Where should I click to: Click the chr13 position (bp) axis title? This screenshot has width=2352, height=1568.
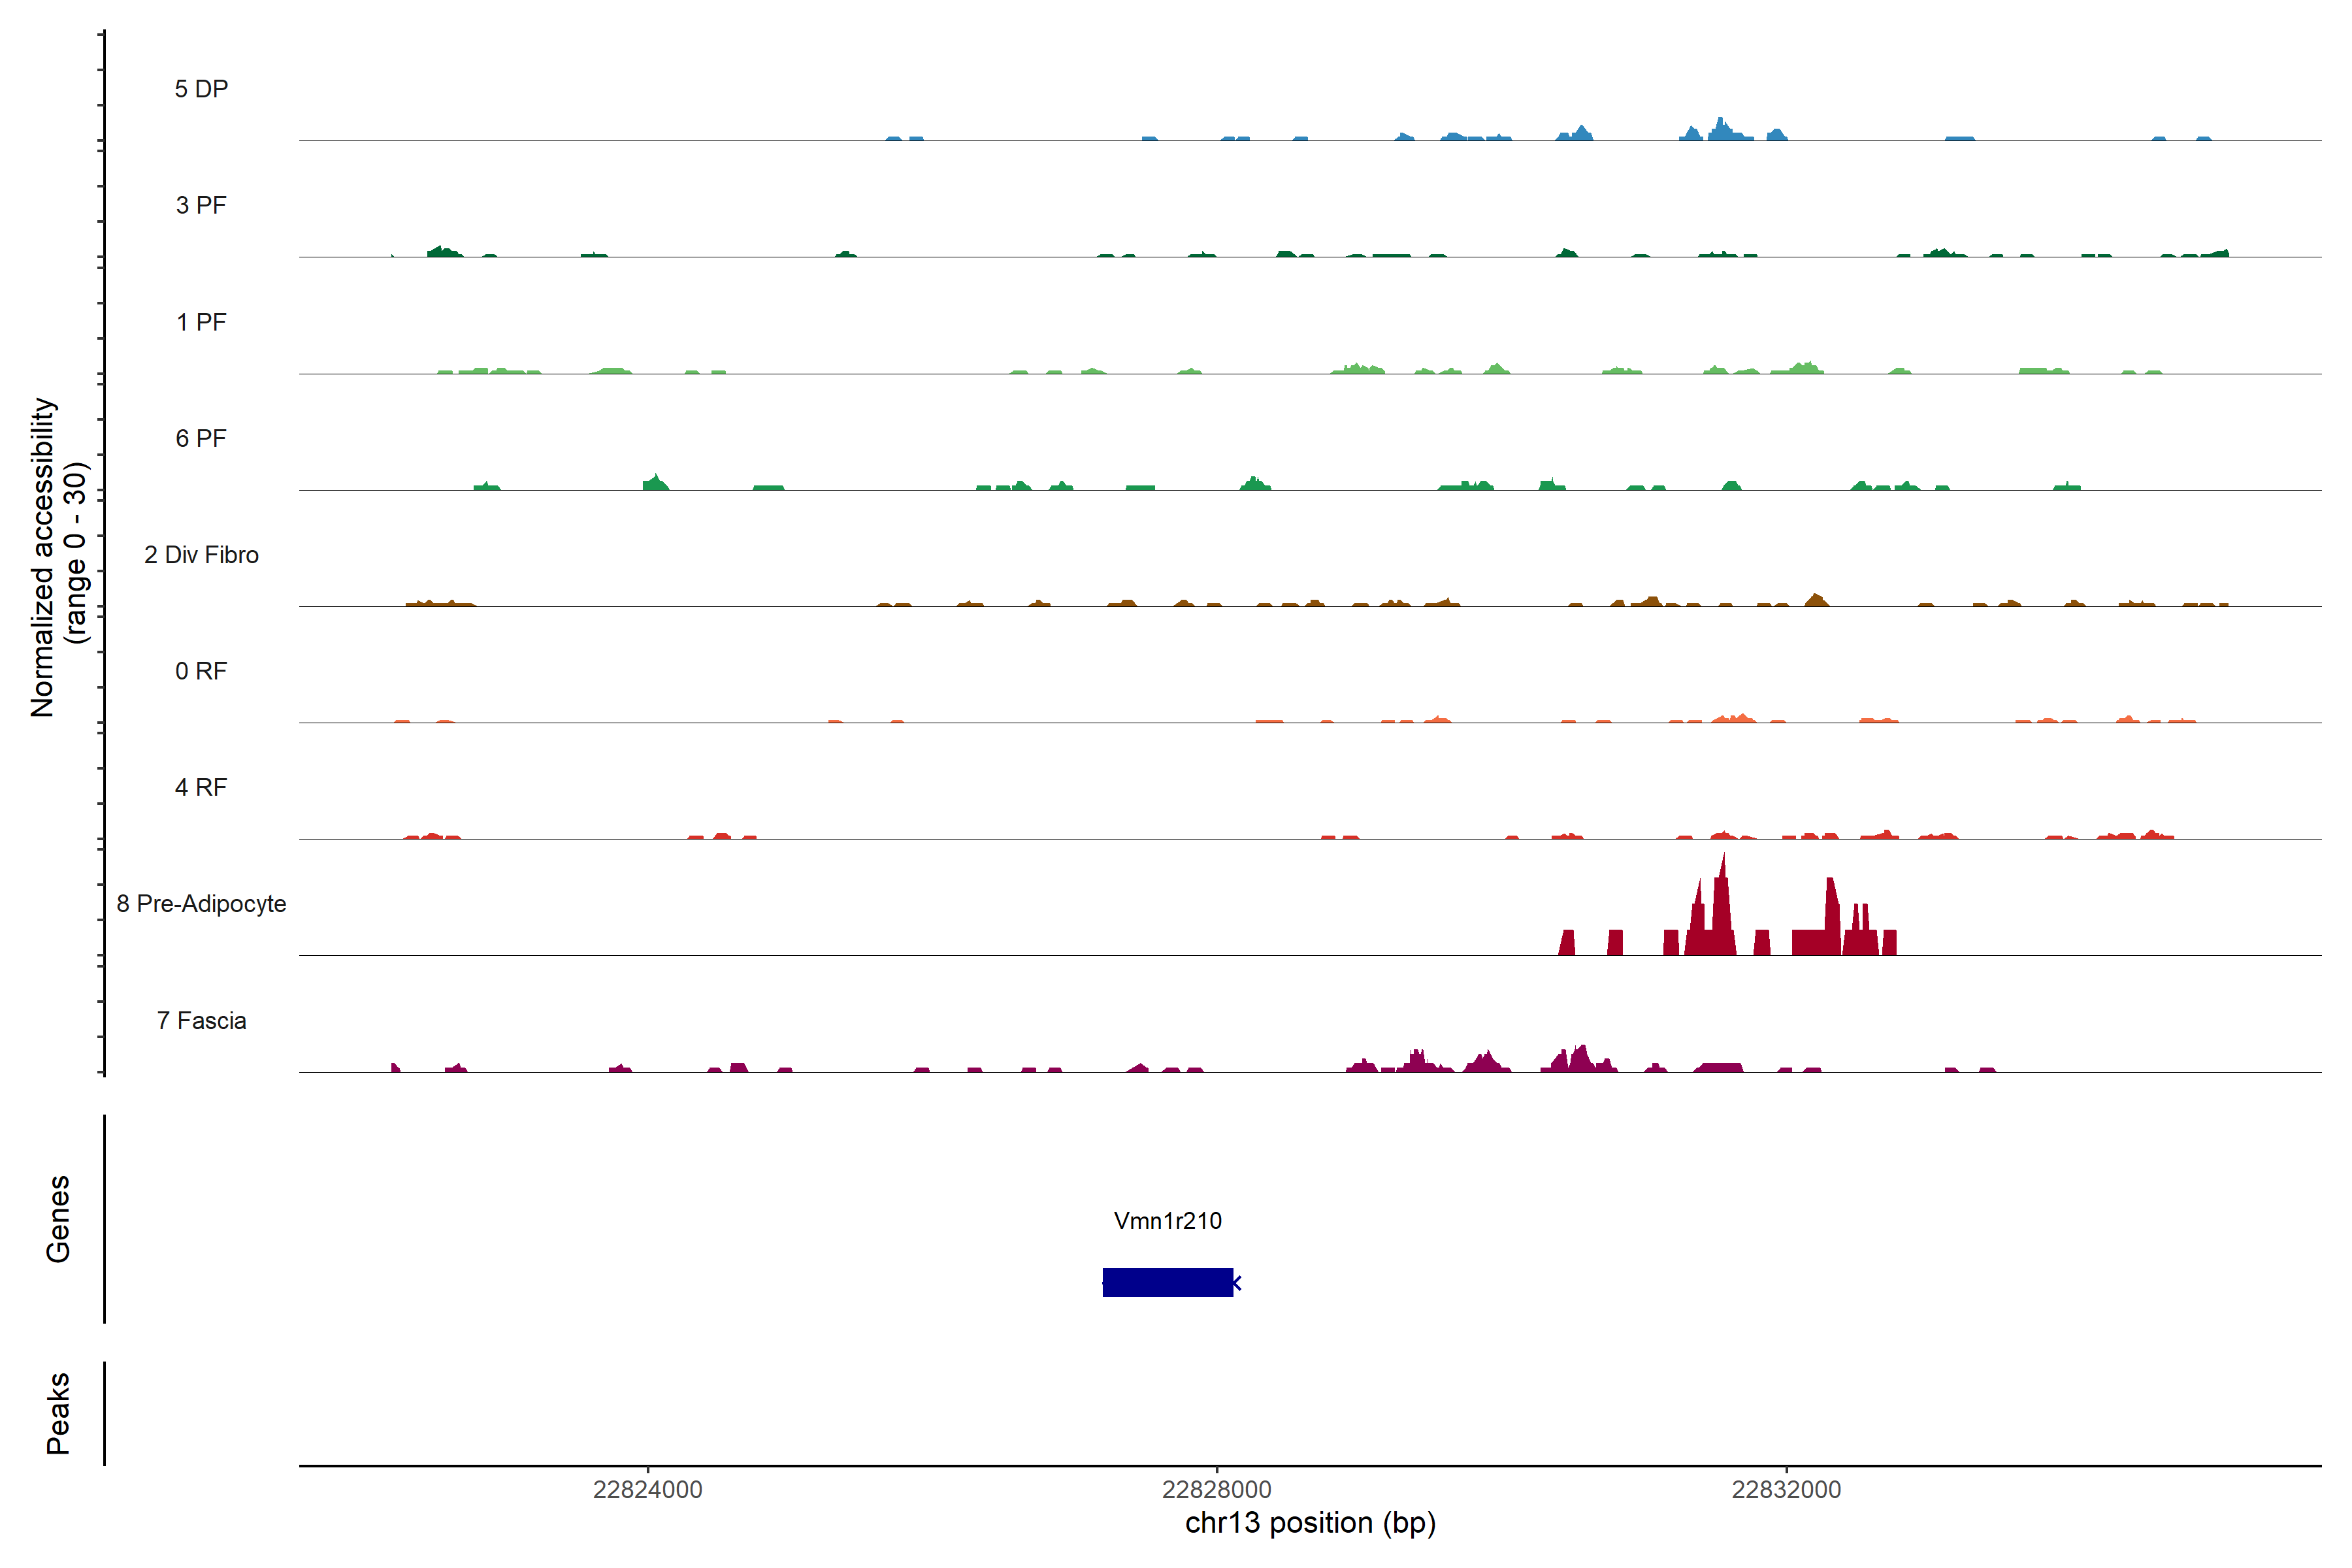click(1310, 1523)
